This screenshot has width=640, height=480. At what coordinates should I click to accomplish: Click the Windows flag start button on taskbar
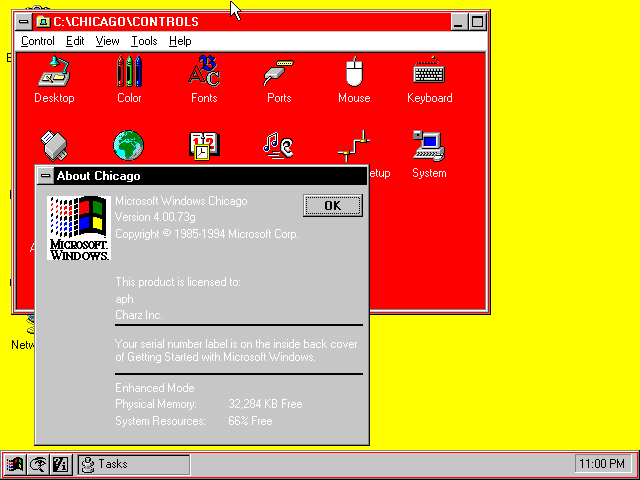(15, 464)
